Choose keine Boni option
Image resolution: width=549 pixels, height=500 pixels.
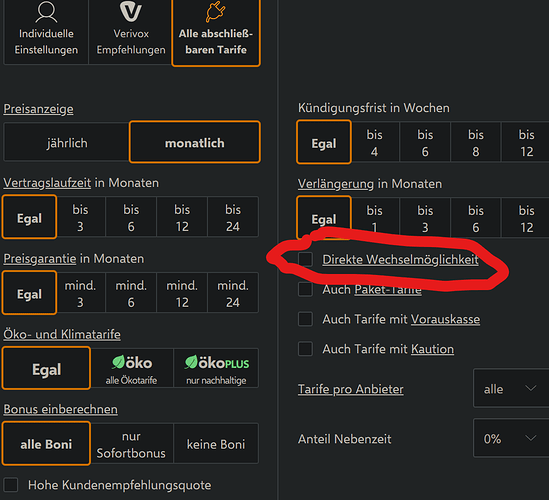click(216, 444)
